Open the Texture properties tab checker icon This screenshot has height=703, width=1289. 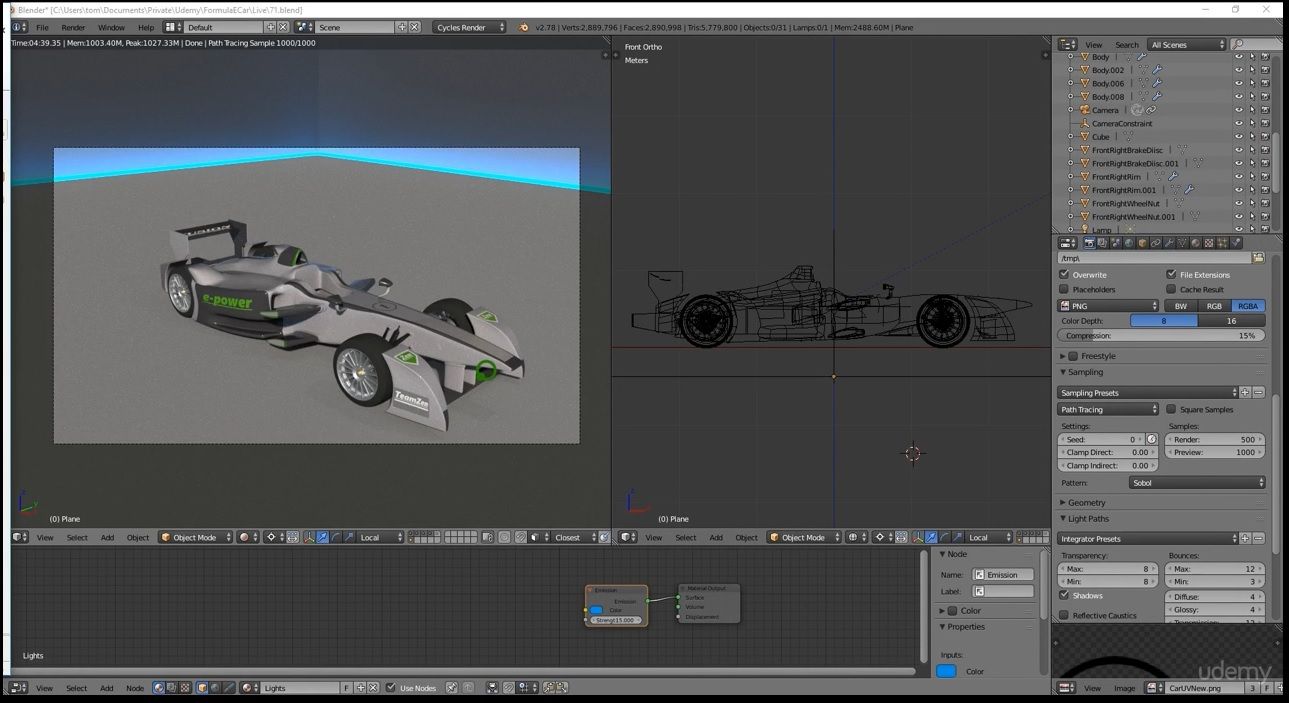(x=1209, y=242)
